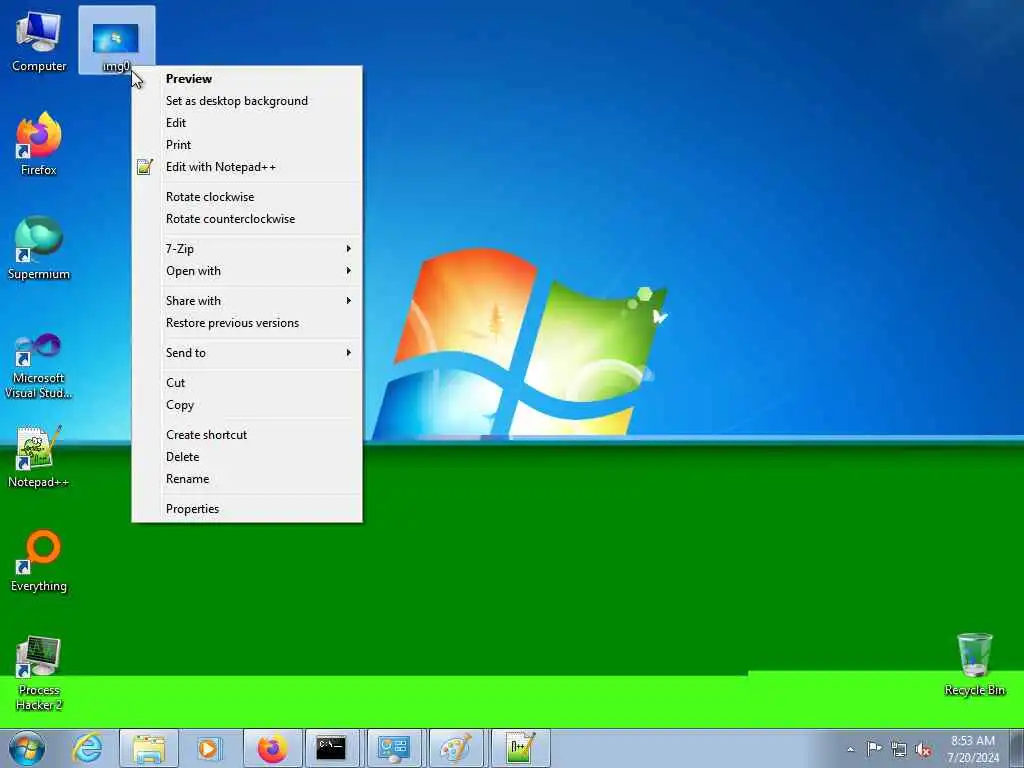Select Copy in the context menu
Image resolution: width=1024 pixels, height=768 pixels.
point(247,405)
